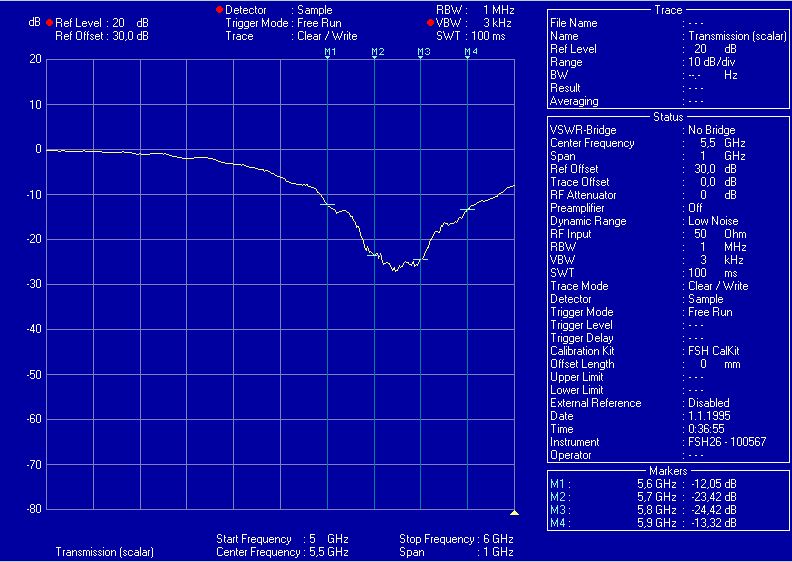Click the M1 marker at trace top
792x562 pixels.
(329, 52)
